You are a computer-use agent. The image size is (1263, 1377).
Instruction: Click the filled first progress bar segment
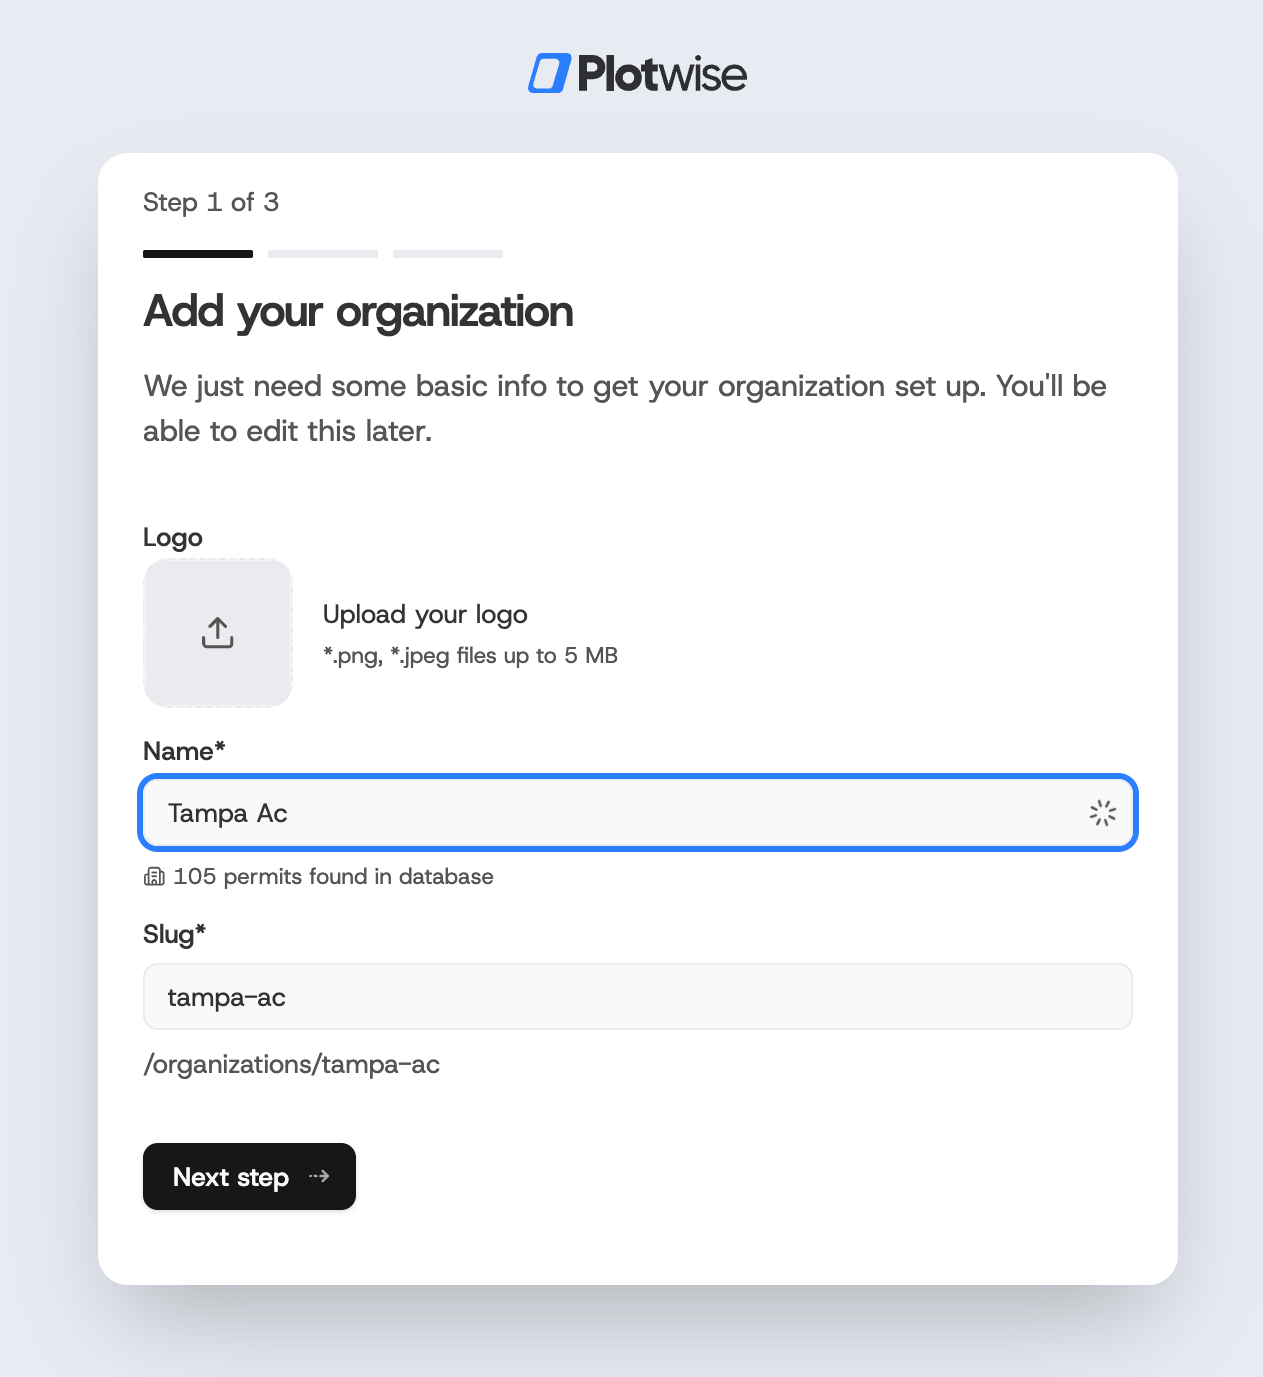pos(197,254)
